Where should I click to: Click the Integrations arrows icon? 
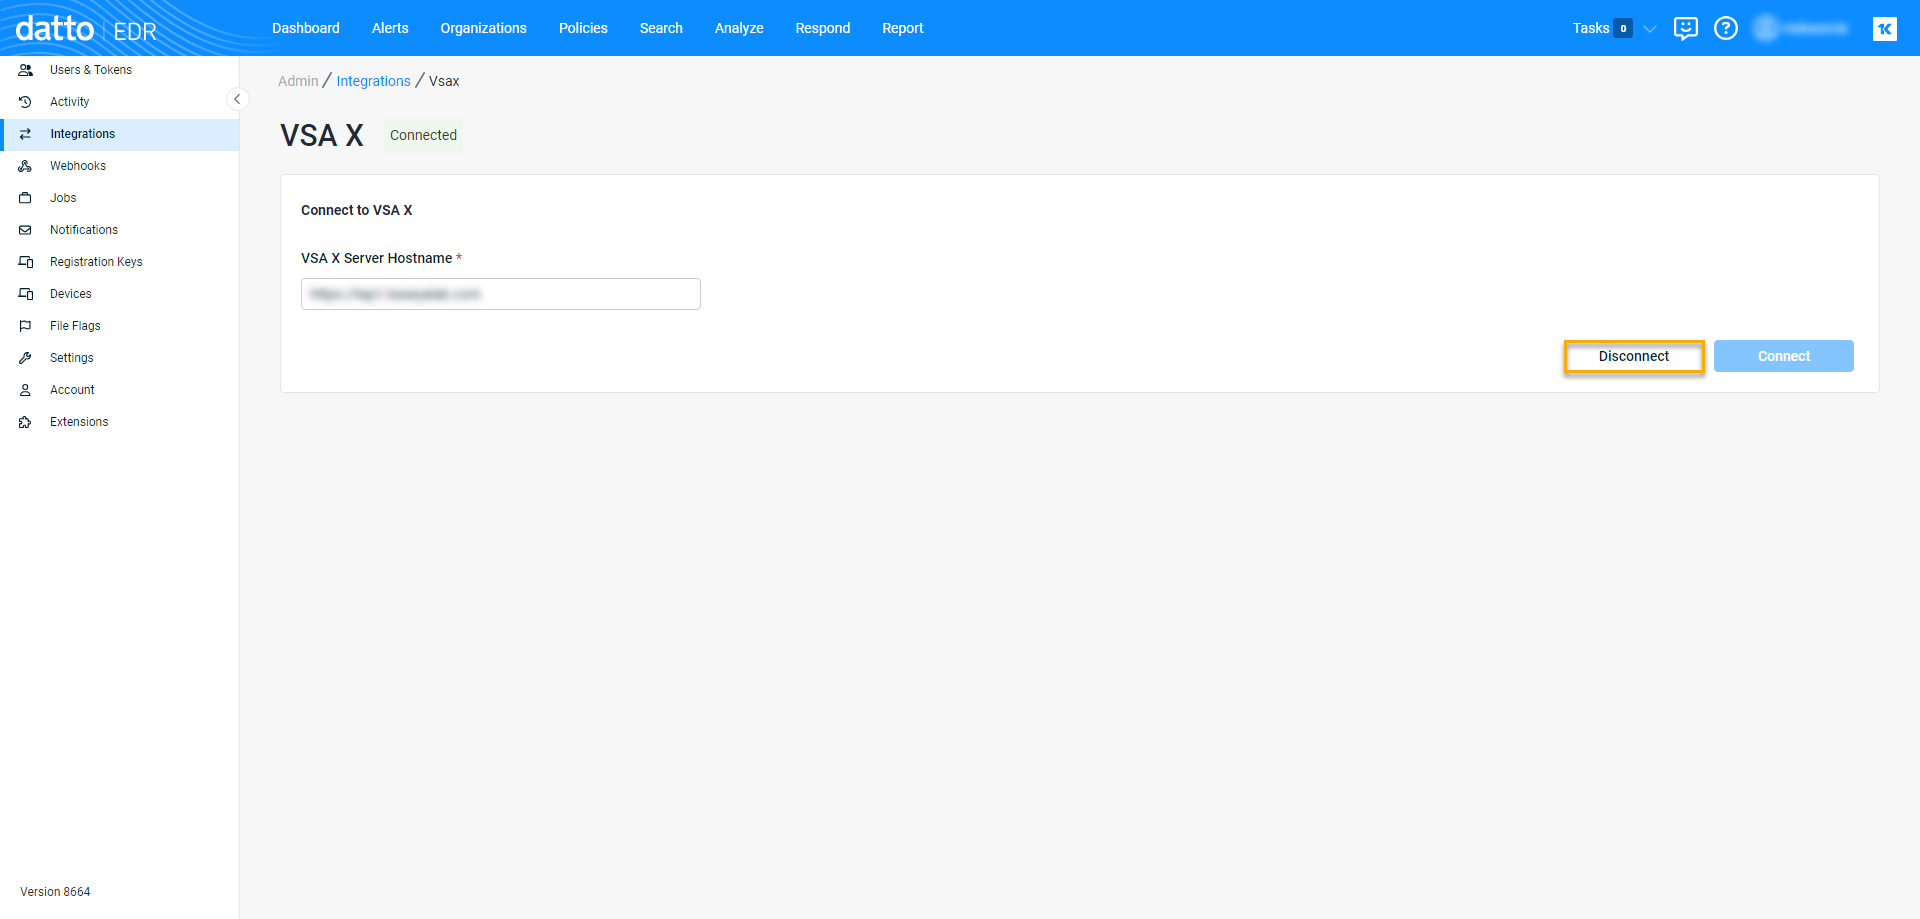coord(26,134)
